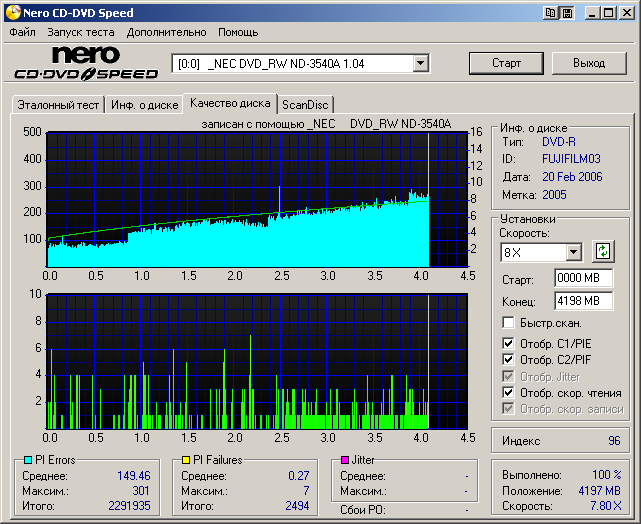Expand the 8X speed dropdown
641x524 pixels.
point(573,252)
